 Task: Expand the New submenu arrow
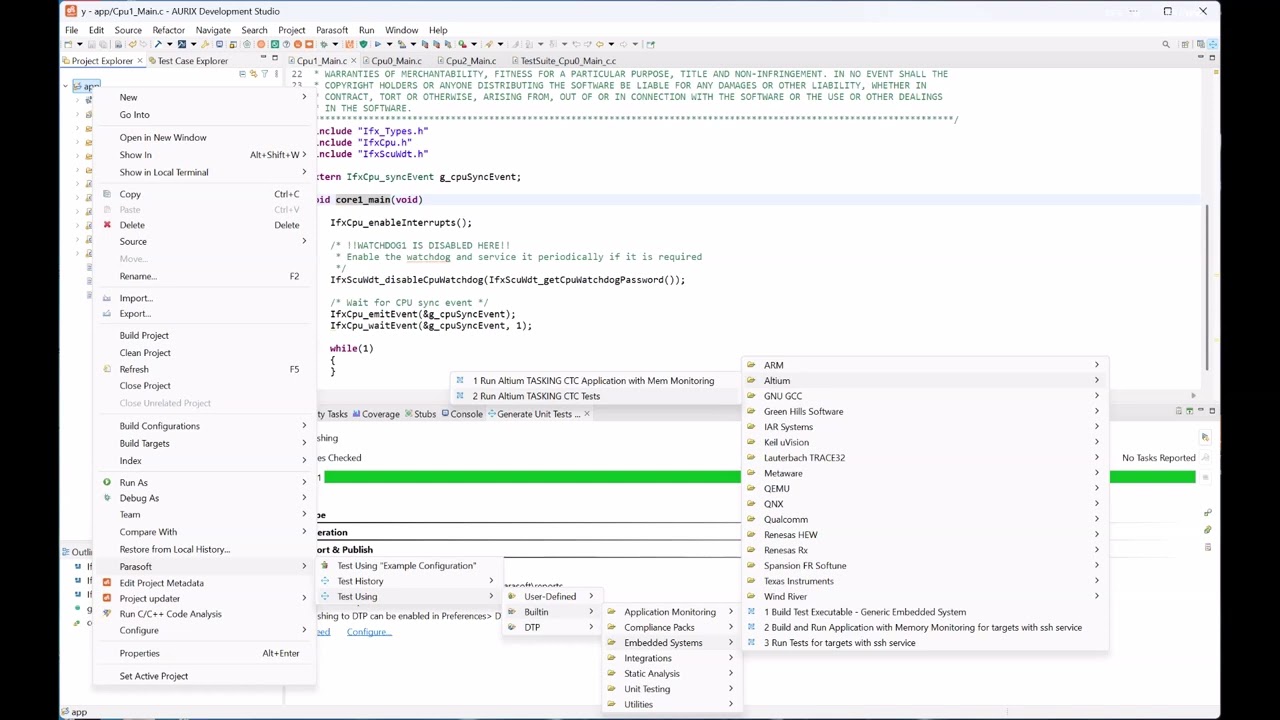coord(304,97)
